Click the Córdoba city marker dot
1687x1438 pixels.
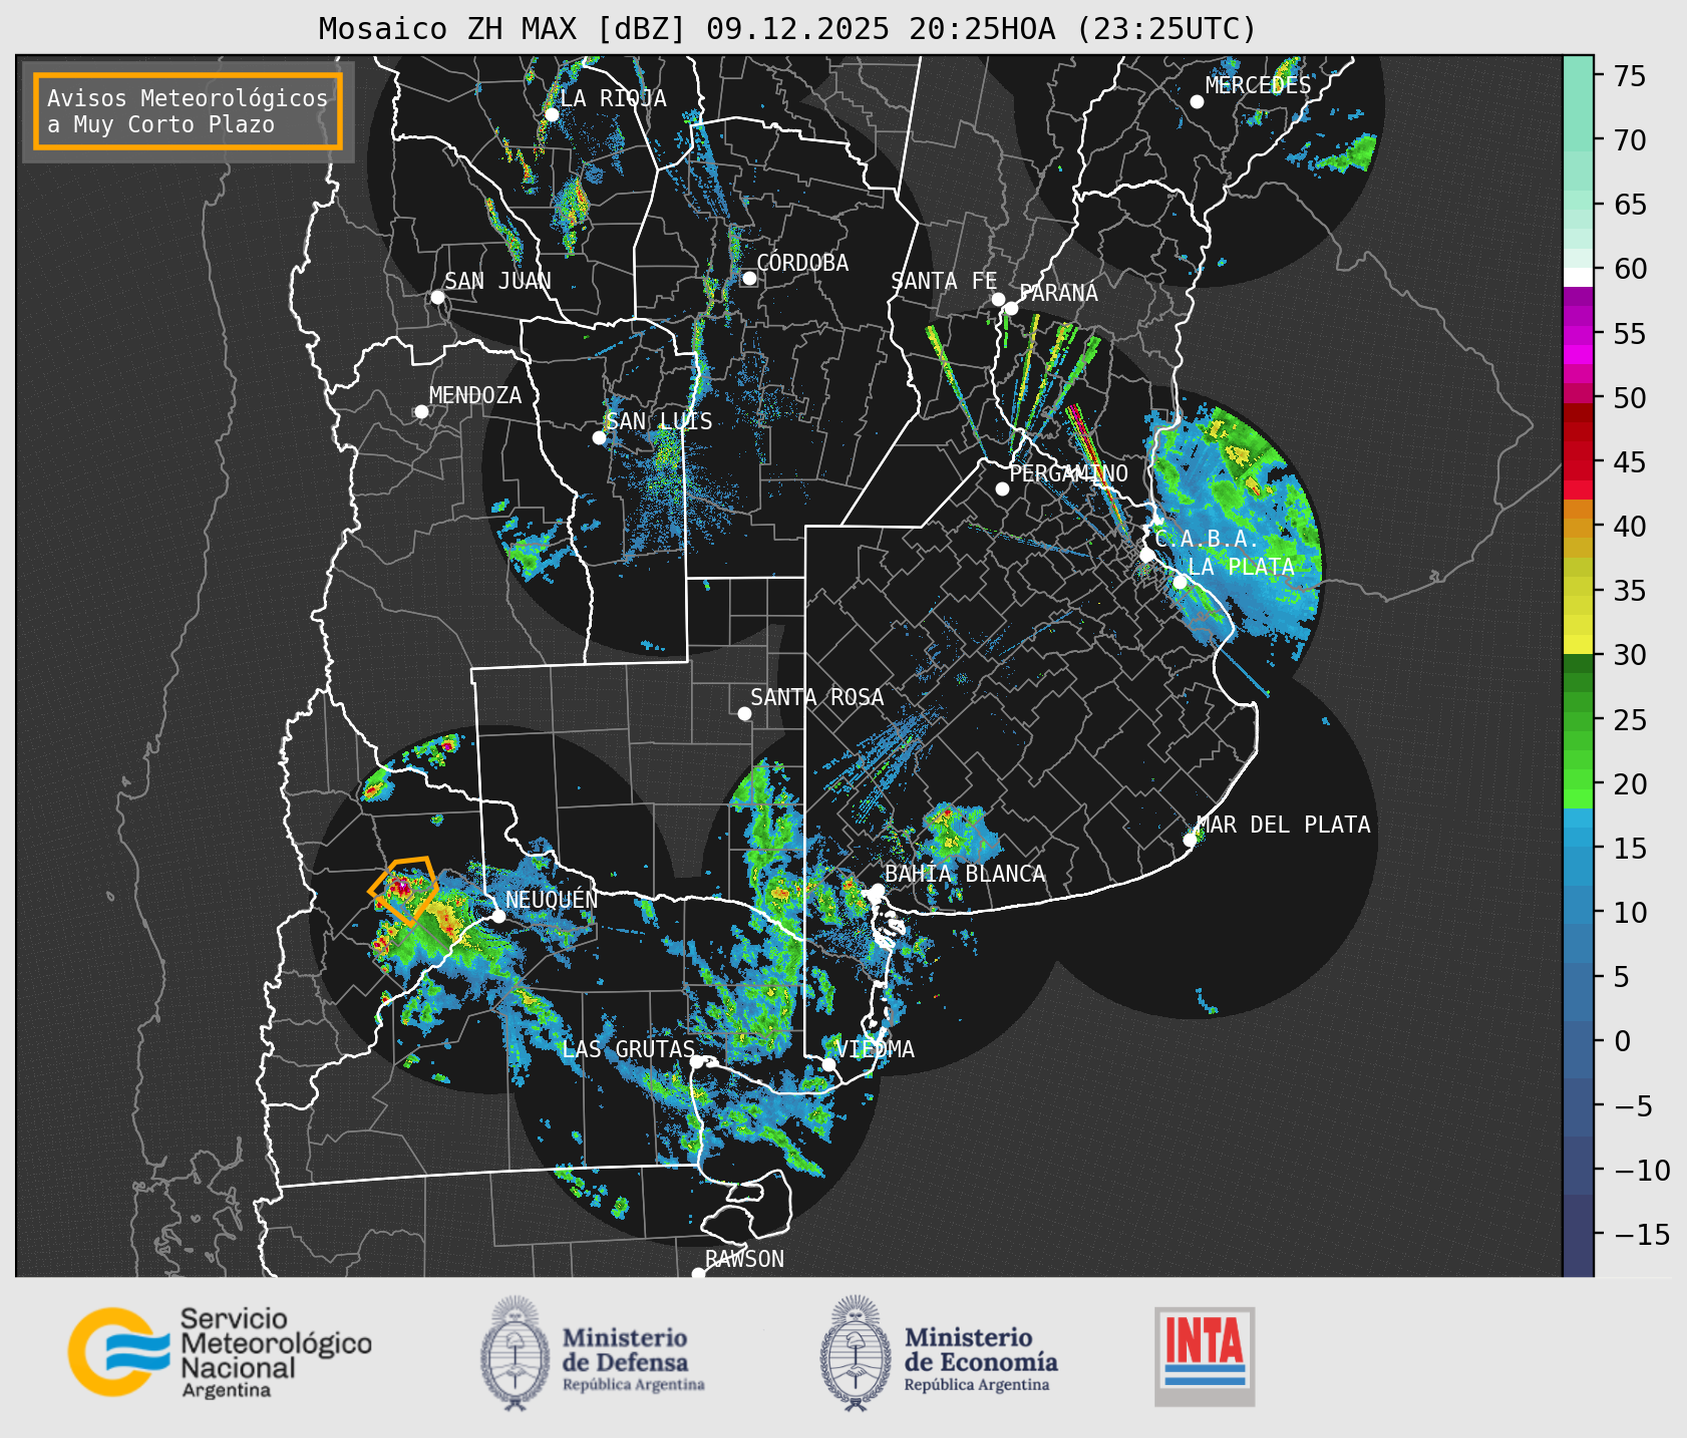click(749, 278)
